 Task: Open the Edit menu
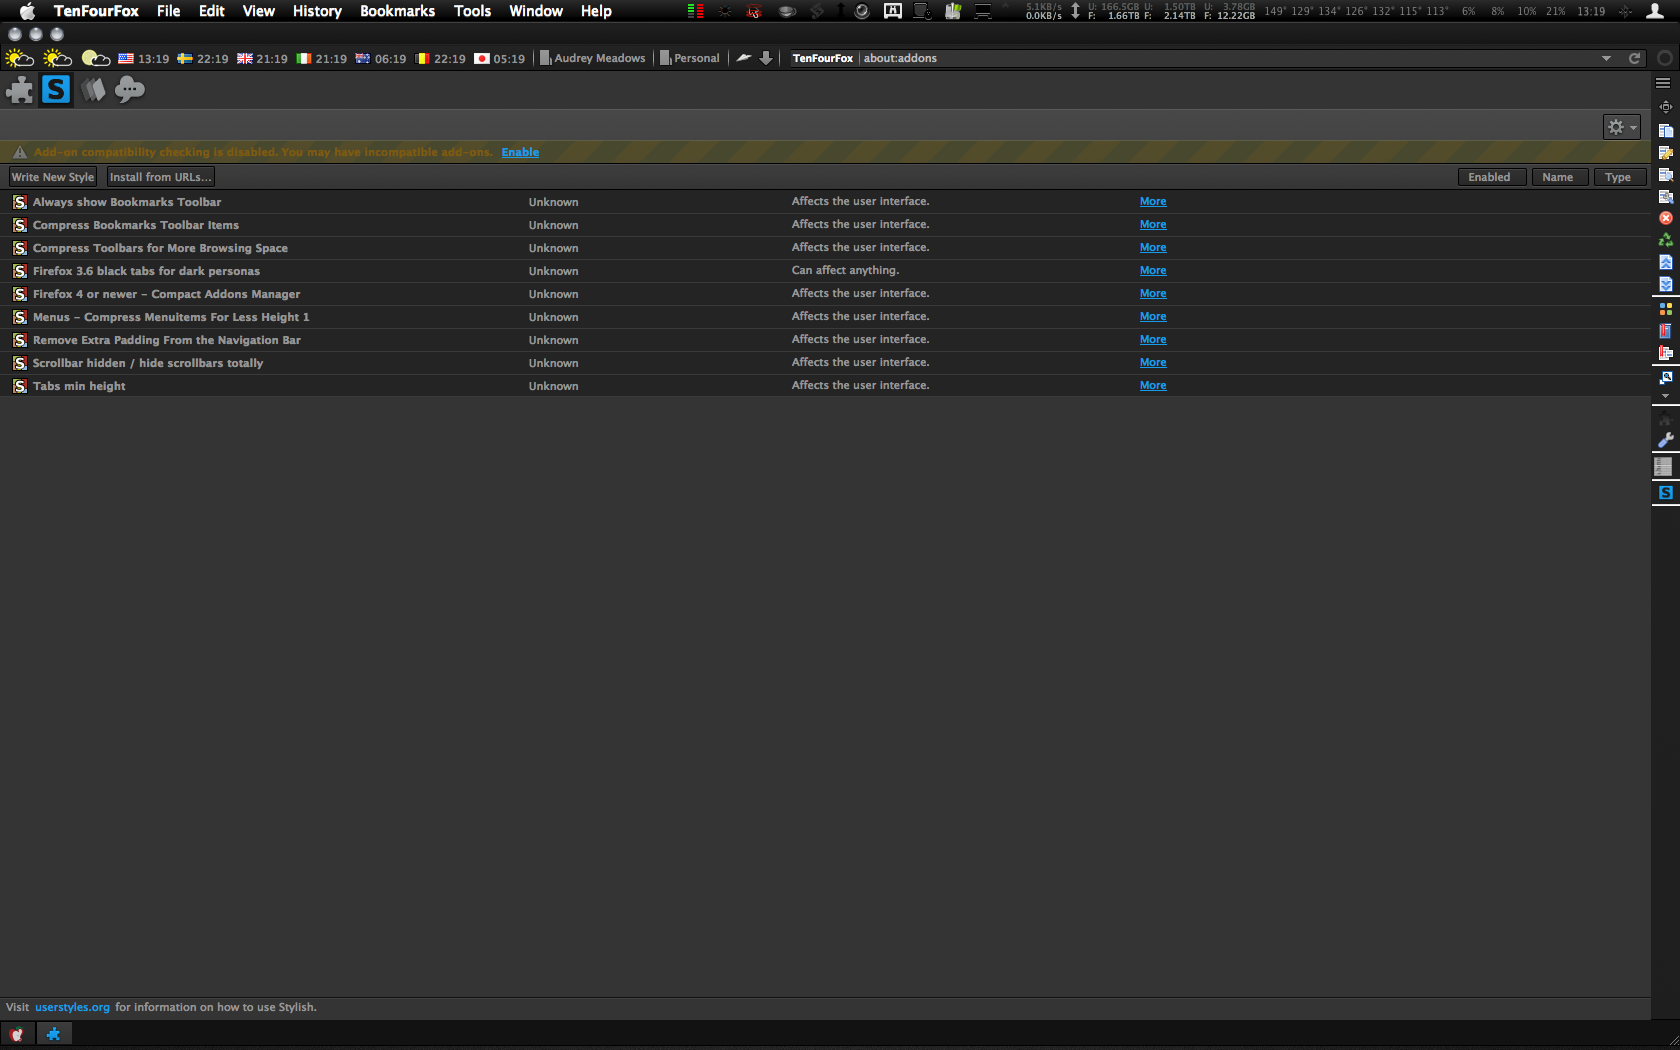pos(211,11)
